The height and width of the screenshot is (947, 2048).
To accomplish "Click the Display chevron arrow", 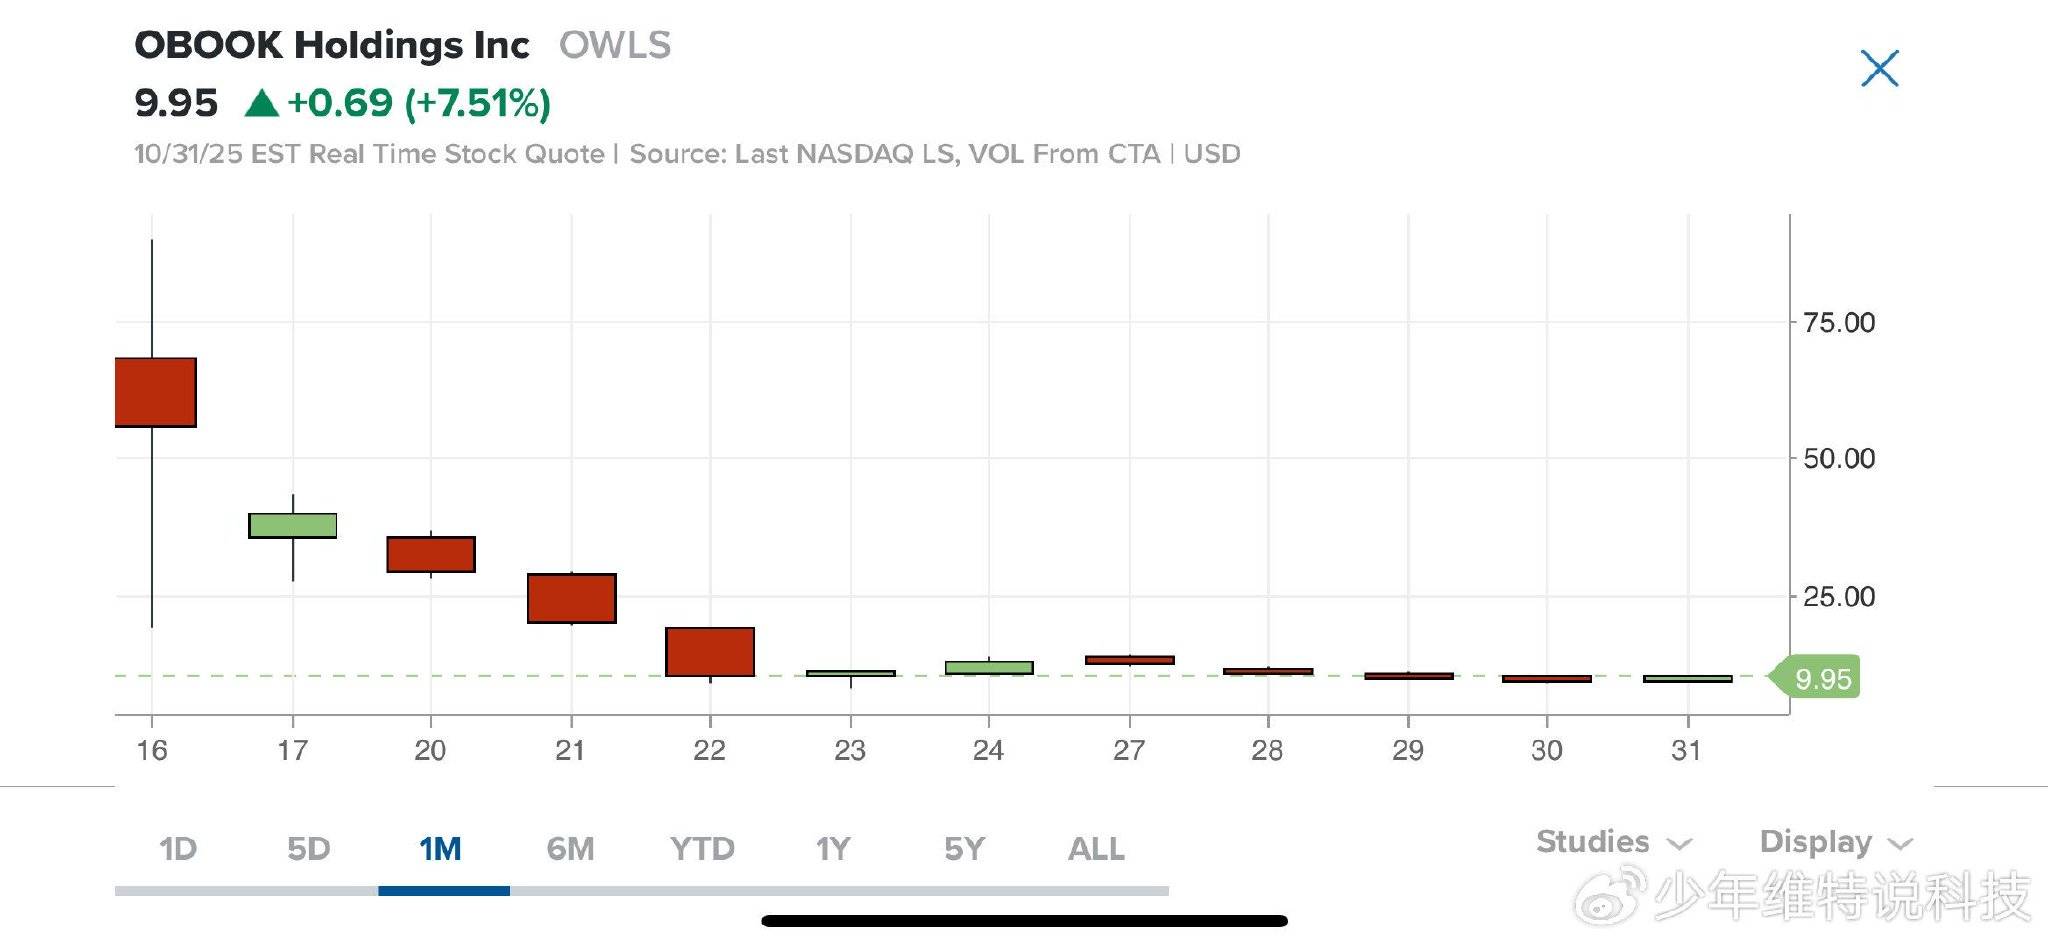I will pos(1900,844).
